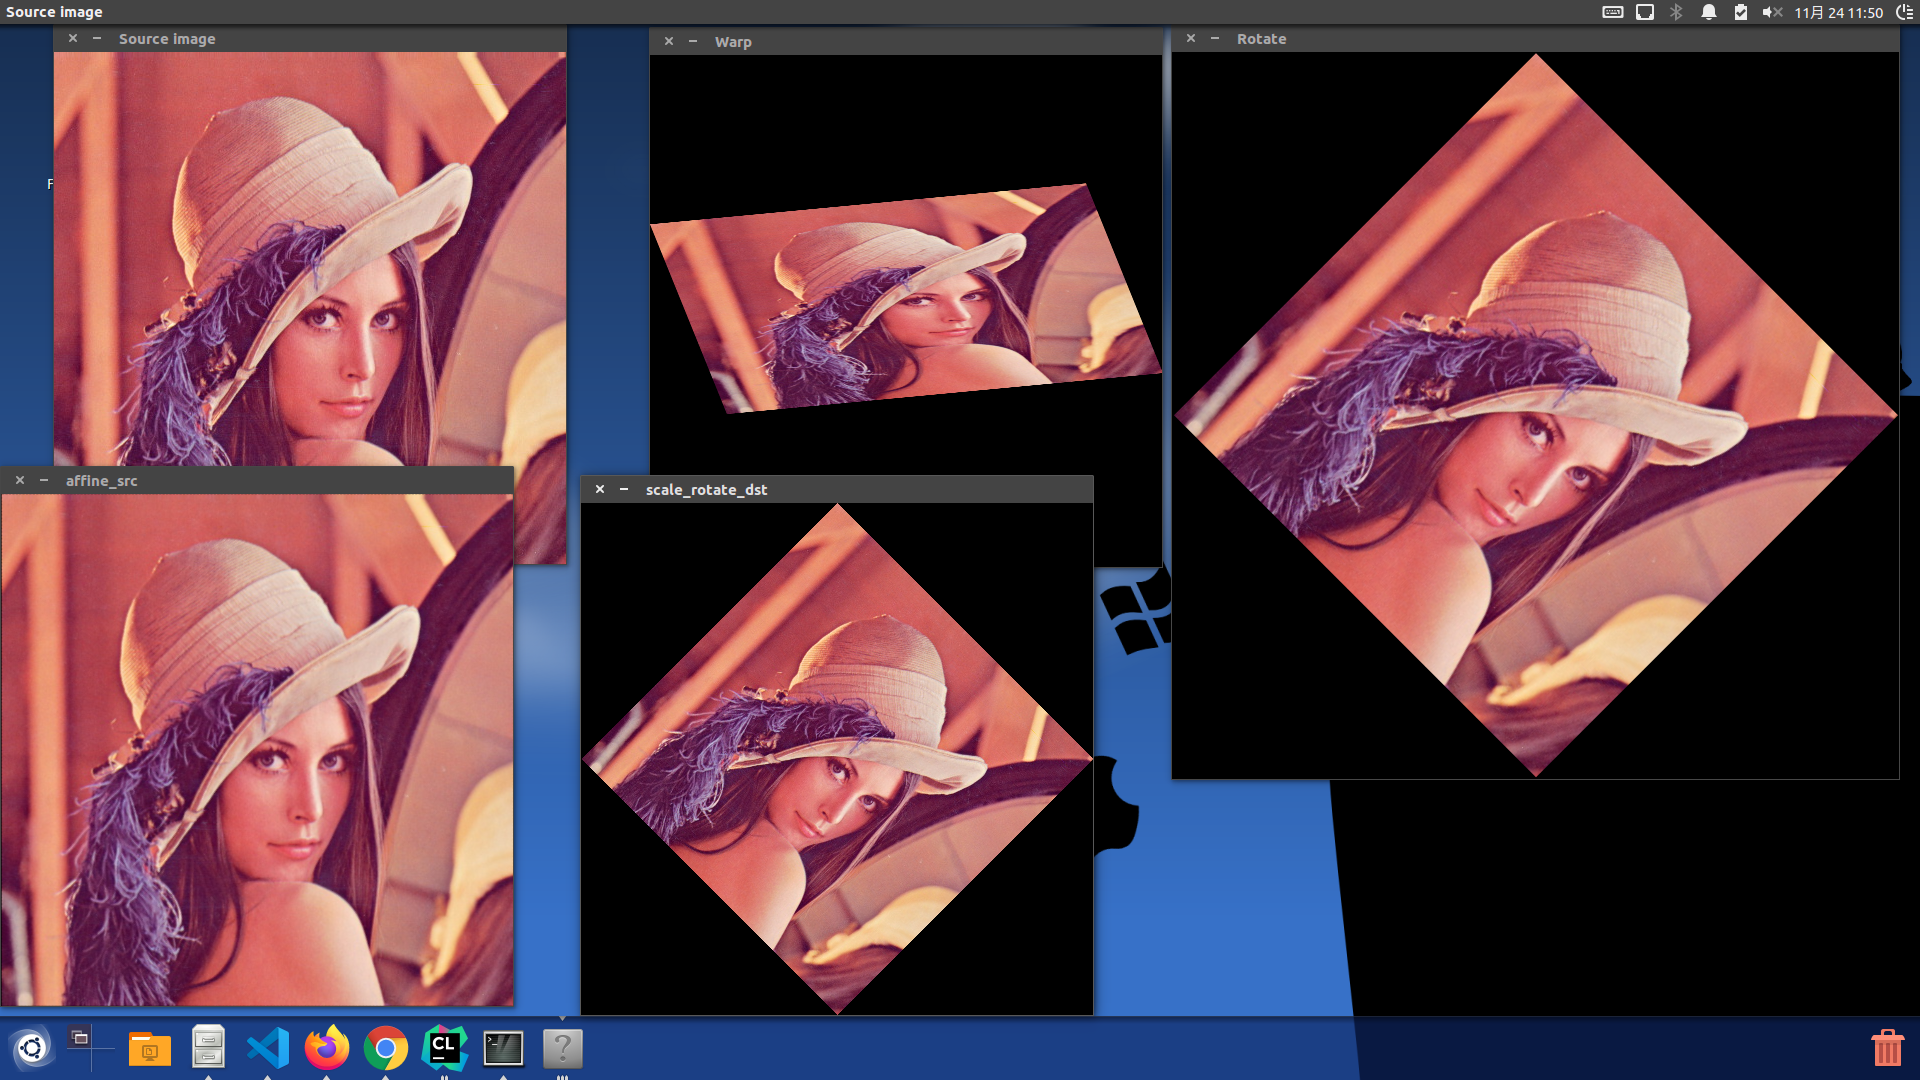
Task: Launch Google Chrome from dock
Action: click(386, 1048)
